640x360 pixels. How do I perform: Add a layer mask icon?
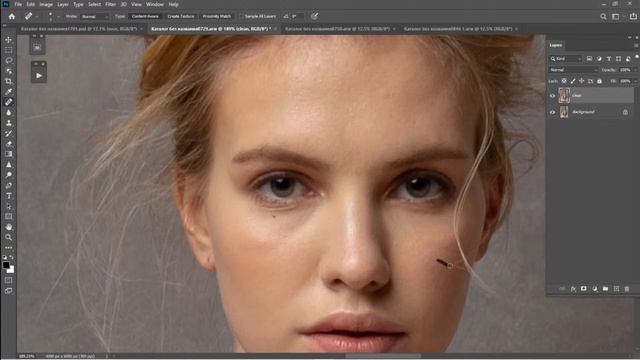click(584, 289)
